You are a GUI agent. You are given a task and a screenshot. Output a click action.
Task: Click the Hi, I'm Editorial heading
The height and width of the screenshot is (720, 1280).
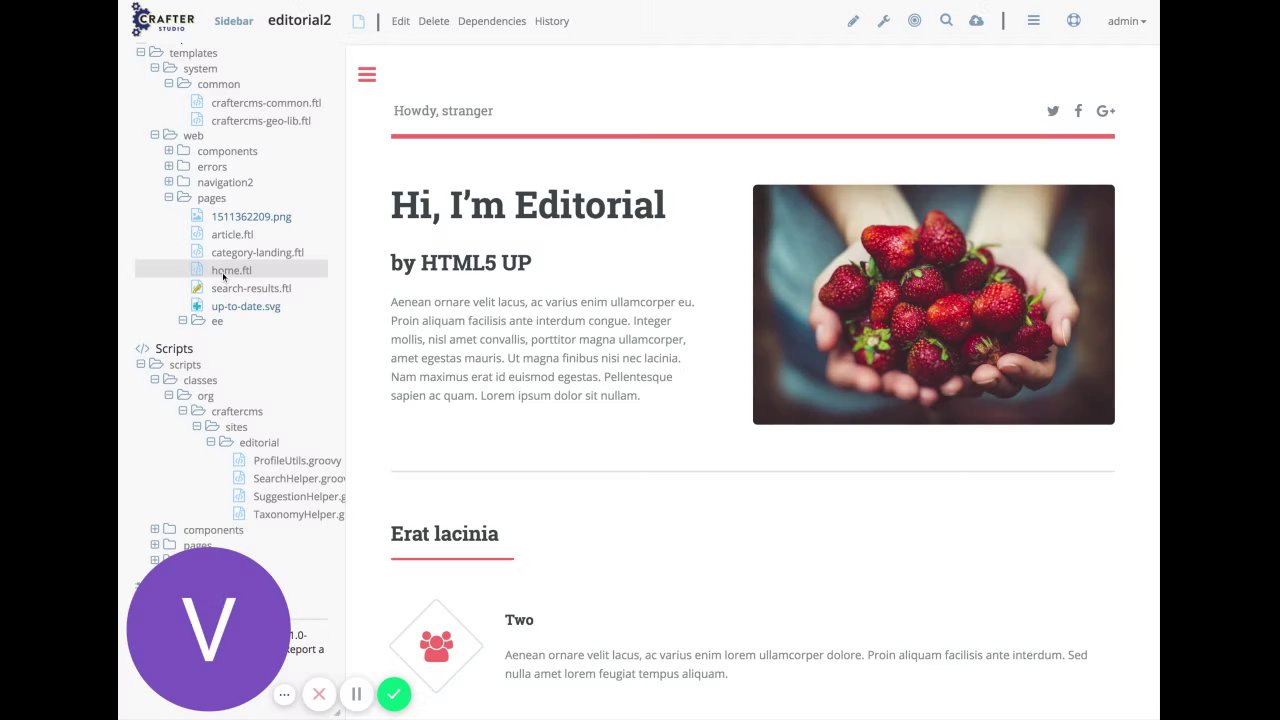[528, 205]
